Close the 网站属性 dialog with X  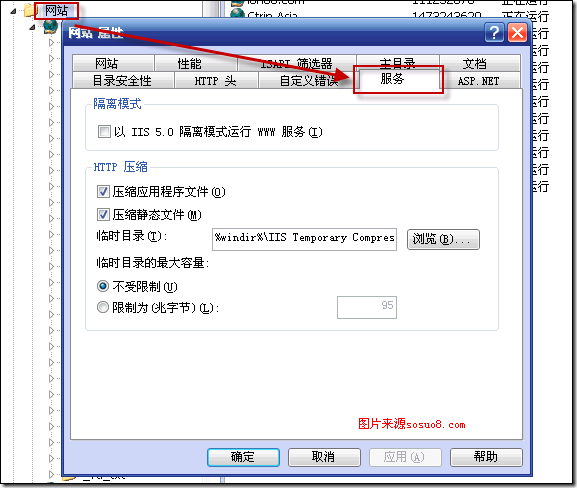coord(517,33)
